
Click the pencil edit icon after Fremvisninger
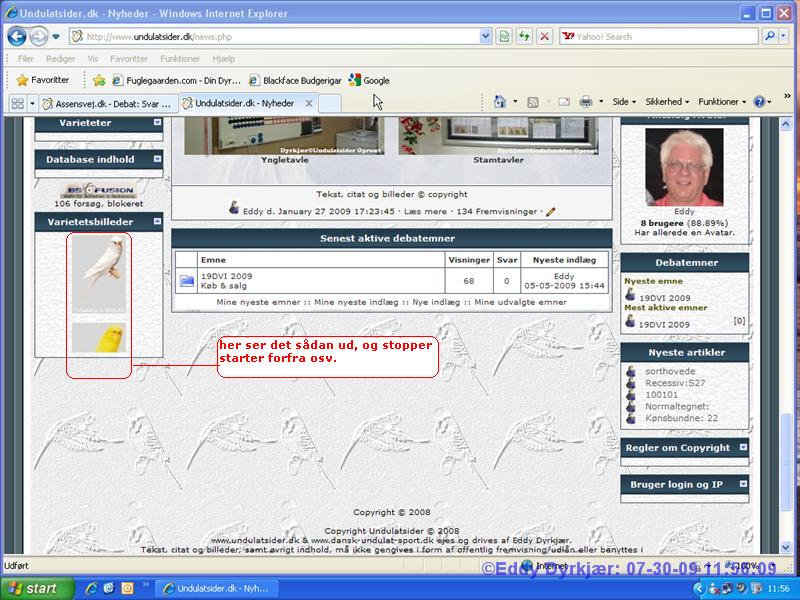(x=550, y=211)
